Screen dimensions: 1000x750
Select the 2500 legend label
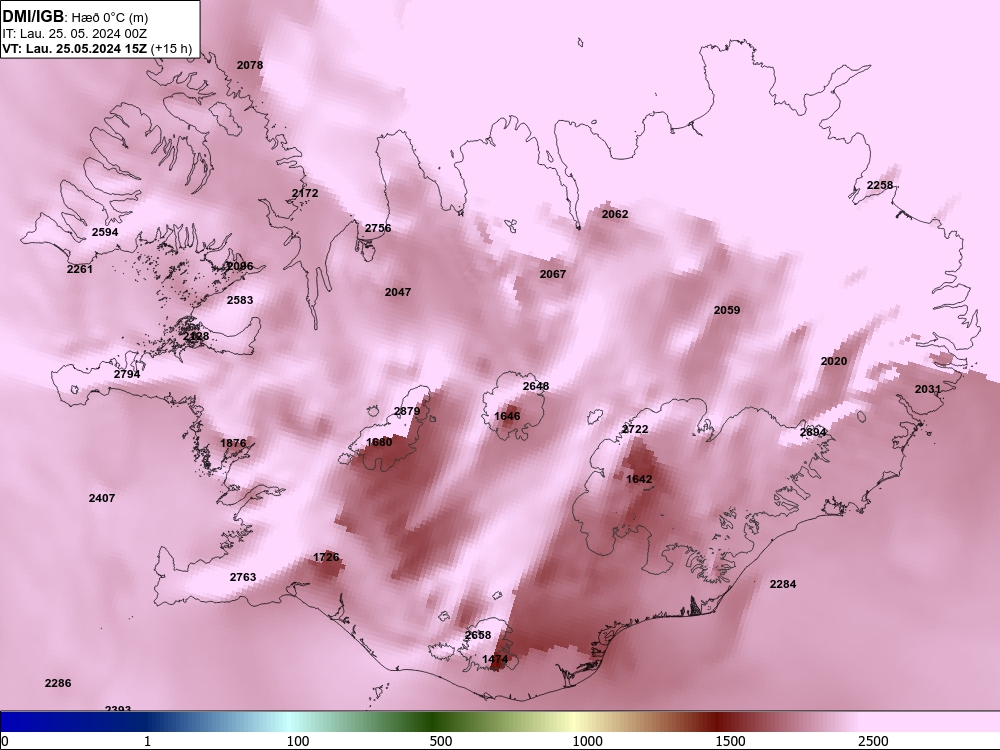click(873, 741)
